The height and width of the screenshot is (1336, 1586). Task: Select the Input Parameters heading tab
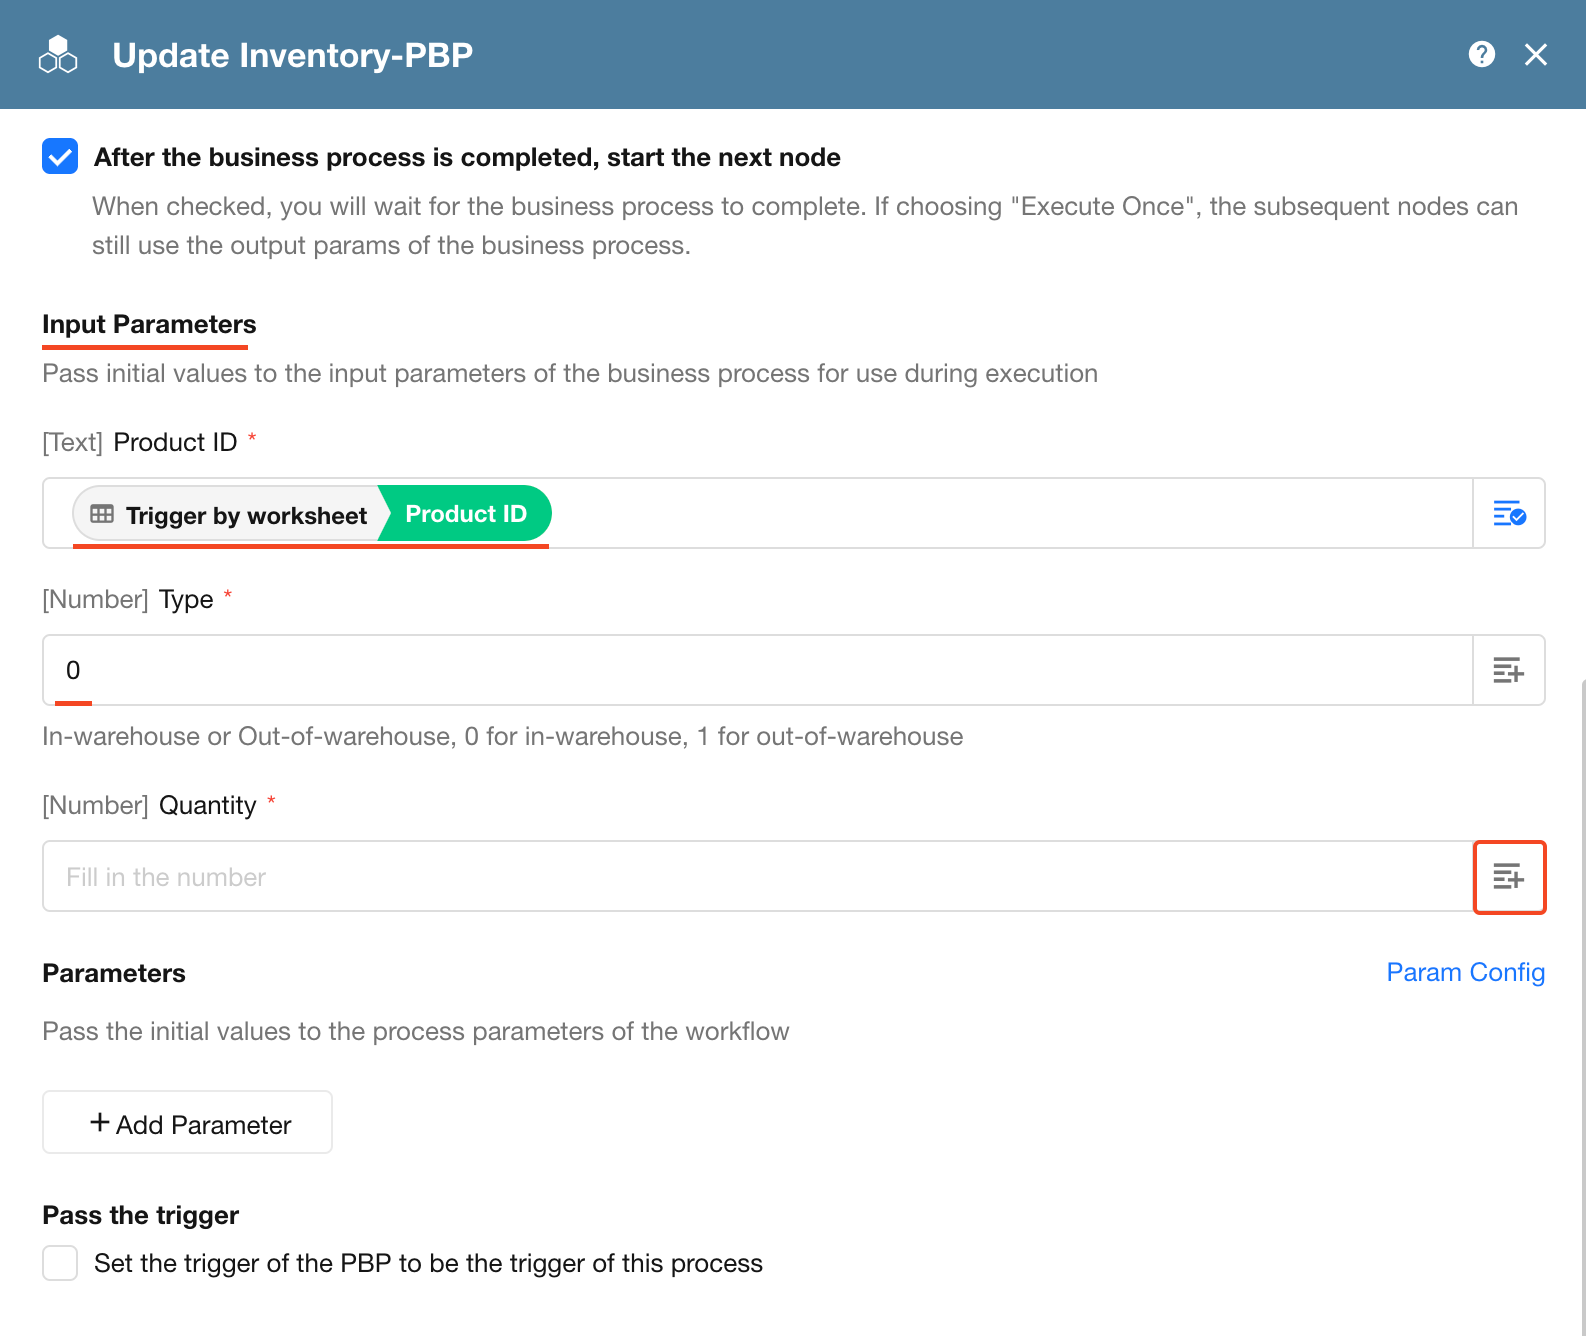tap(149, 324)
